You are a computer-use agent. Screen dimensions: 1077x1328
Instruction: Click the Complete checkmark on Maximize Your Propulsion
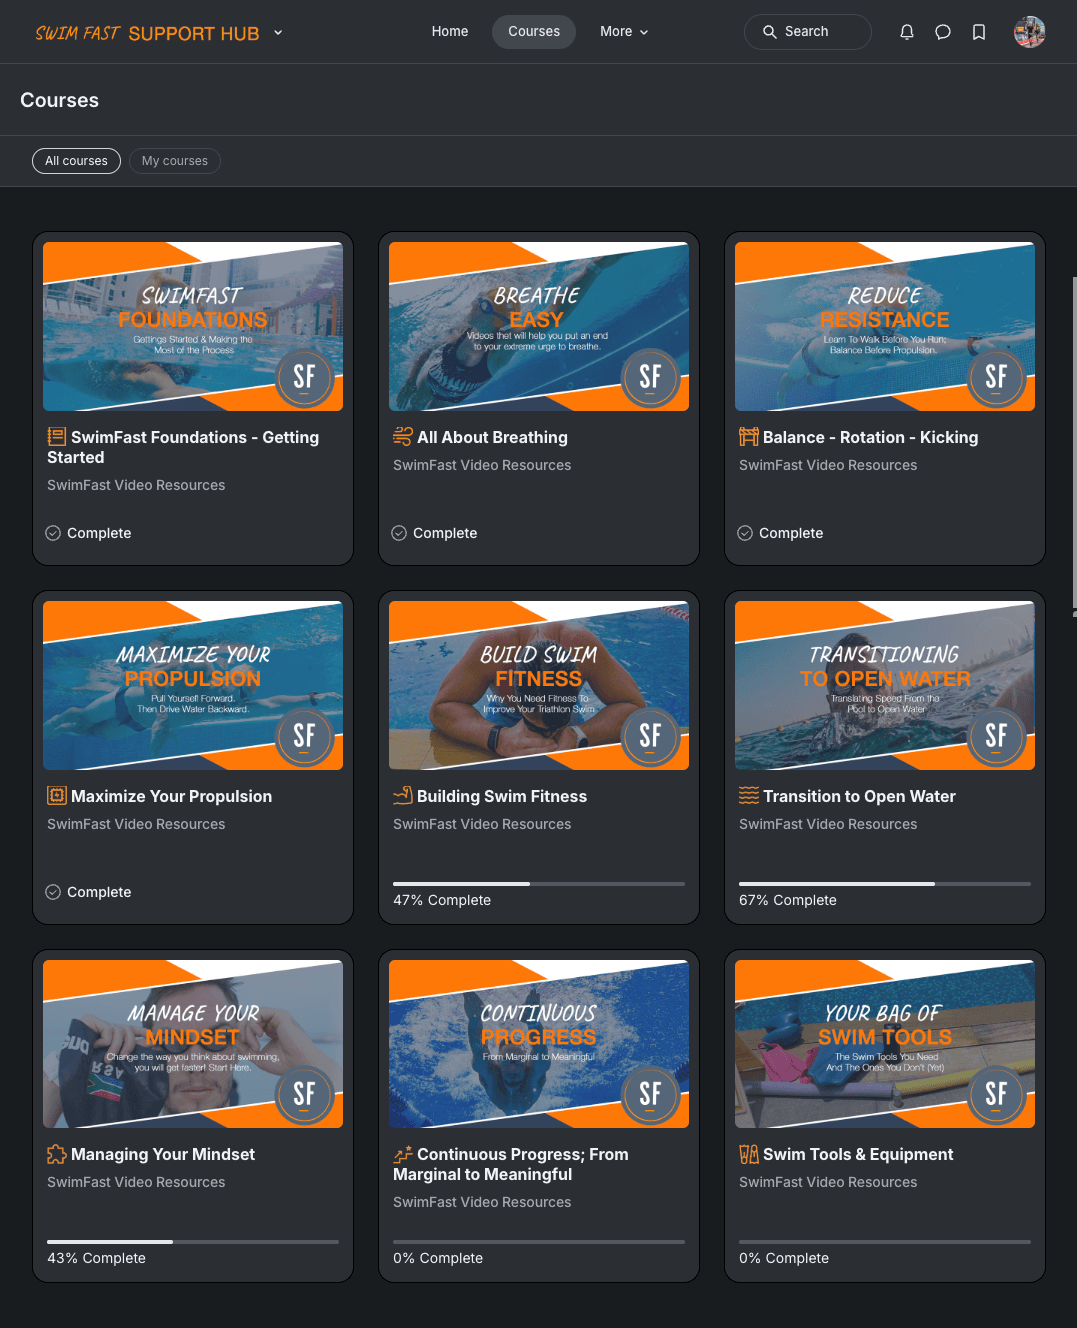[x=53, y=892]
